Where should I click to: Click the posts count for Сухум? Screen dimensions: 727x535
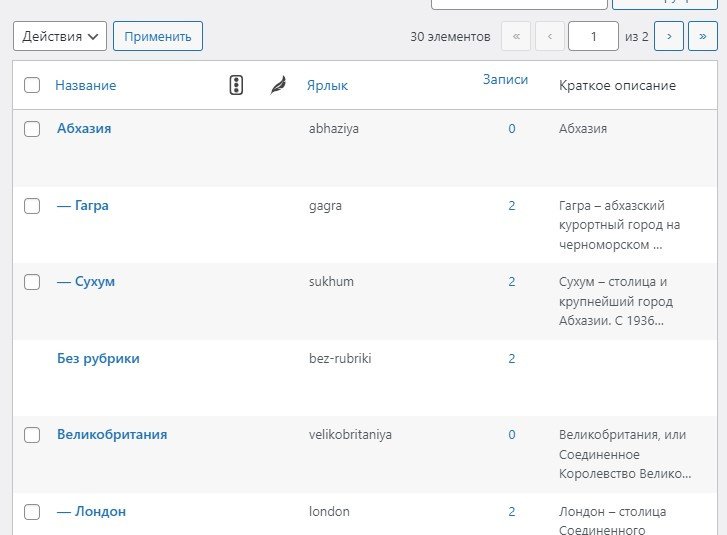[x=512, y=281]
